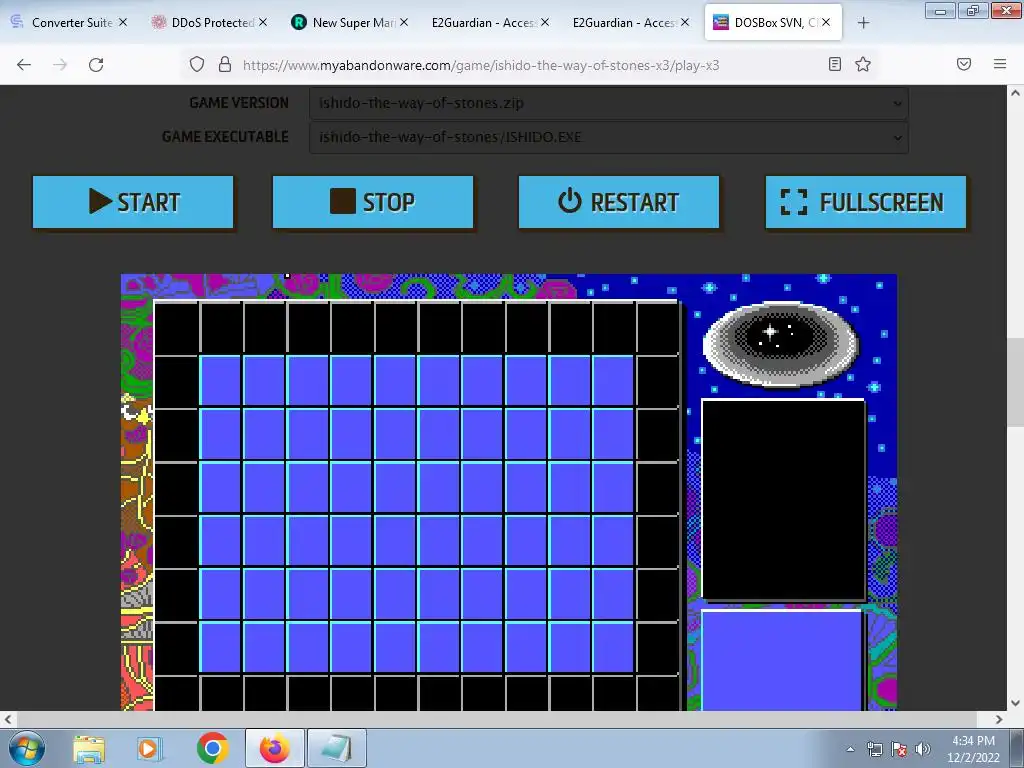The width and height of the screenshot is (1024, 768).
Task: Click the network status tray icon
Action: (874, 749)
